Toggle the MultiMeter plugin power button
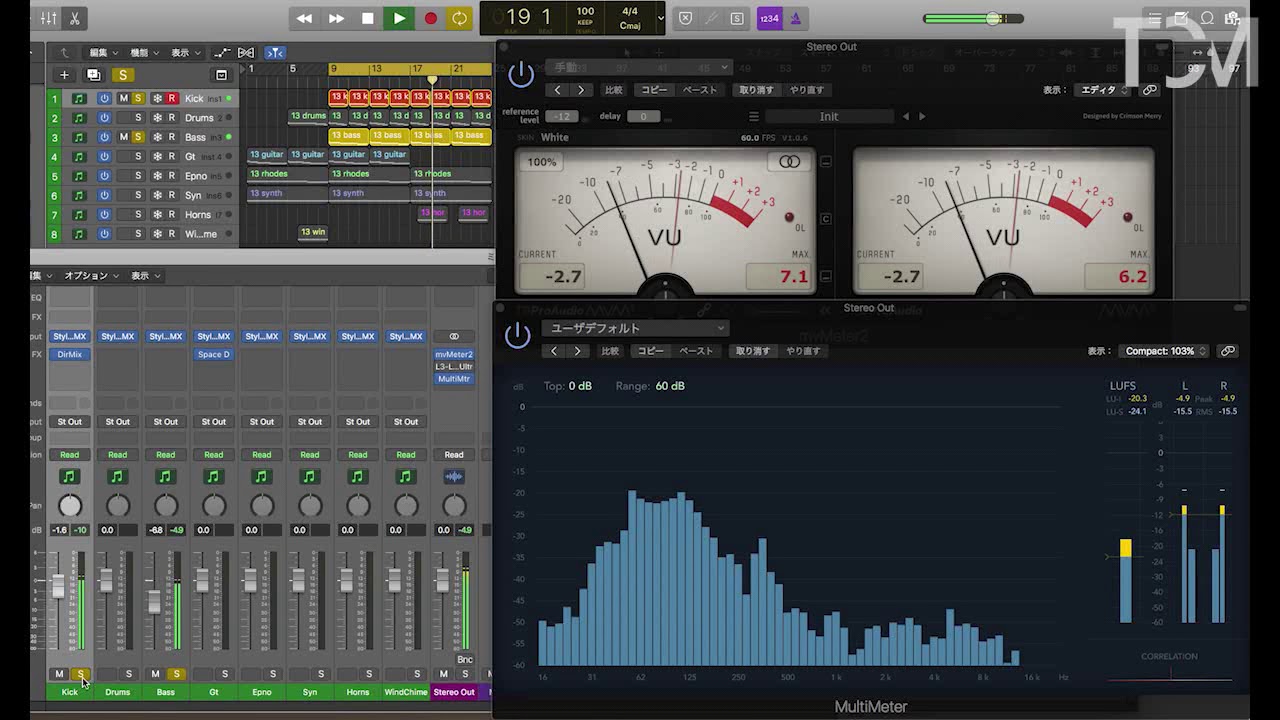Screen dimensions: 1280x720 pyautogui.click(x=518, y=336)
